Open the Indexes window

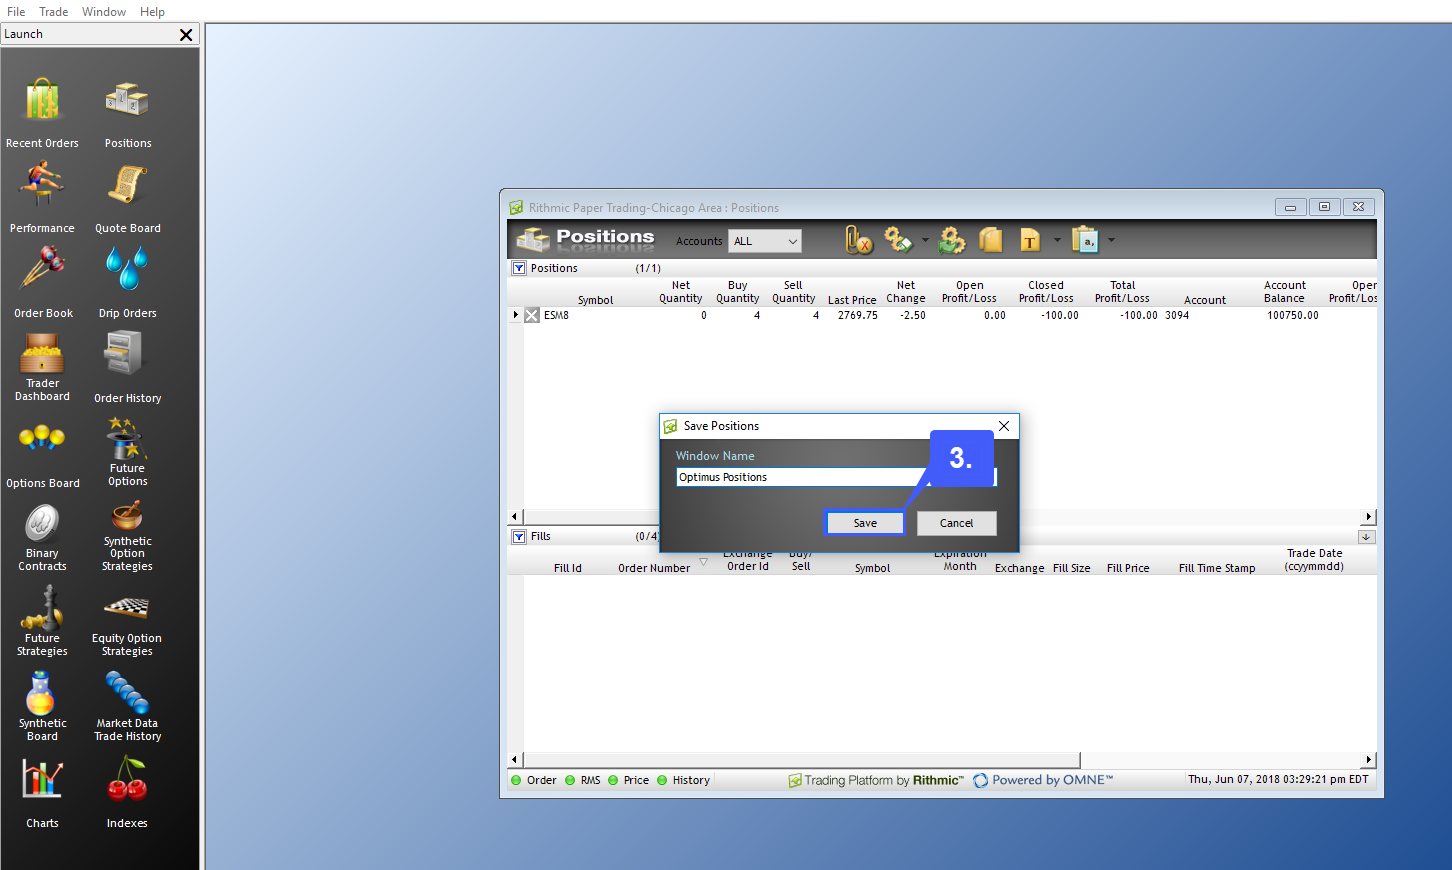click(127, 793)
